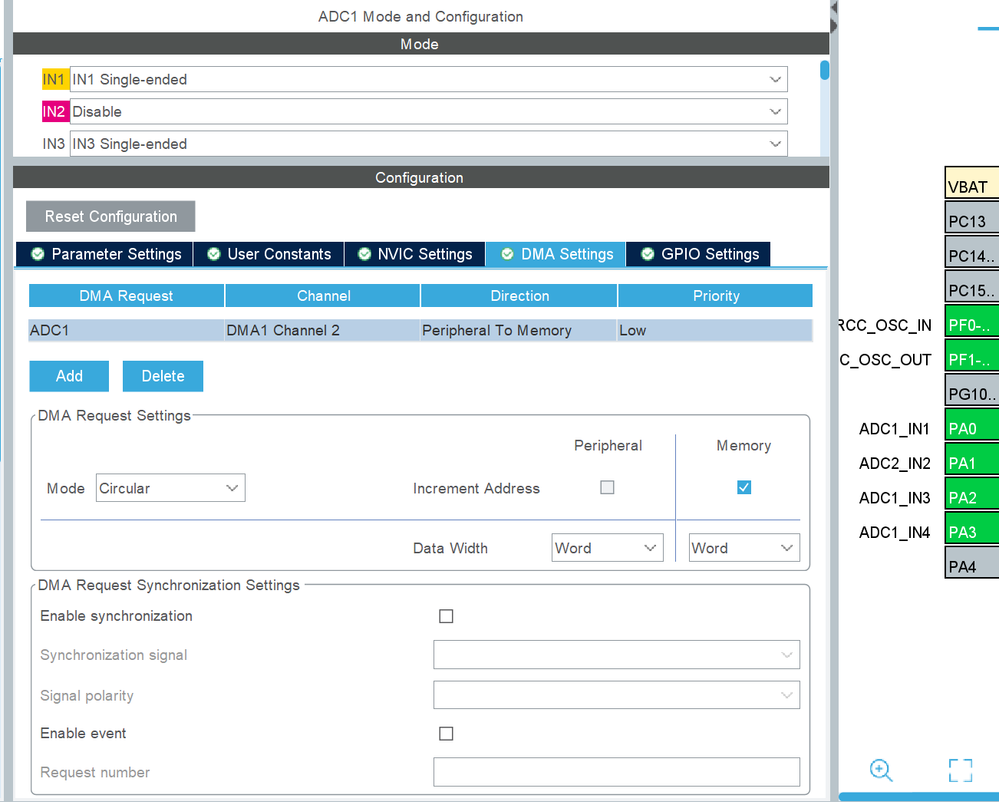The width and height of the screenshot is (999, 802).
Task: Click the ADC2_IN2 pin label
Action: tap(894, 463)
